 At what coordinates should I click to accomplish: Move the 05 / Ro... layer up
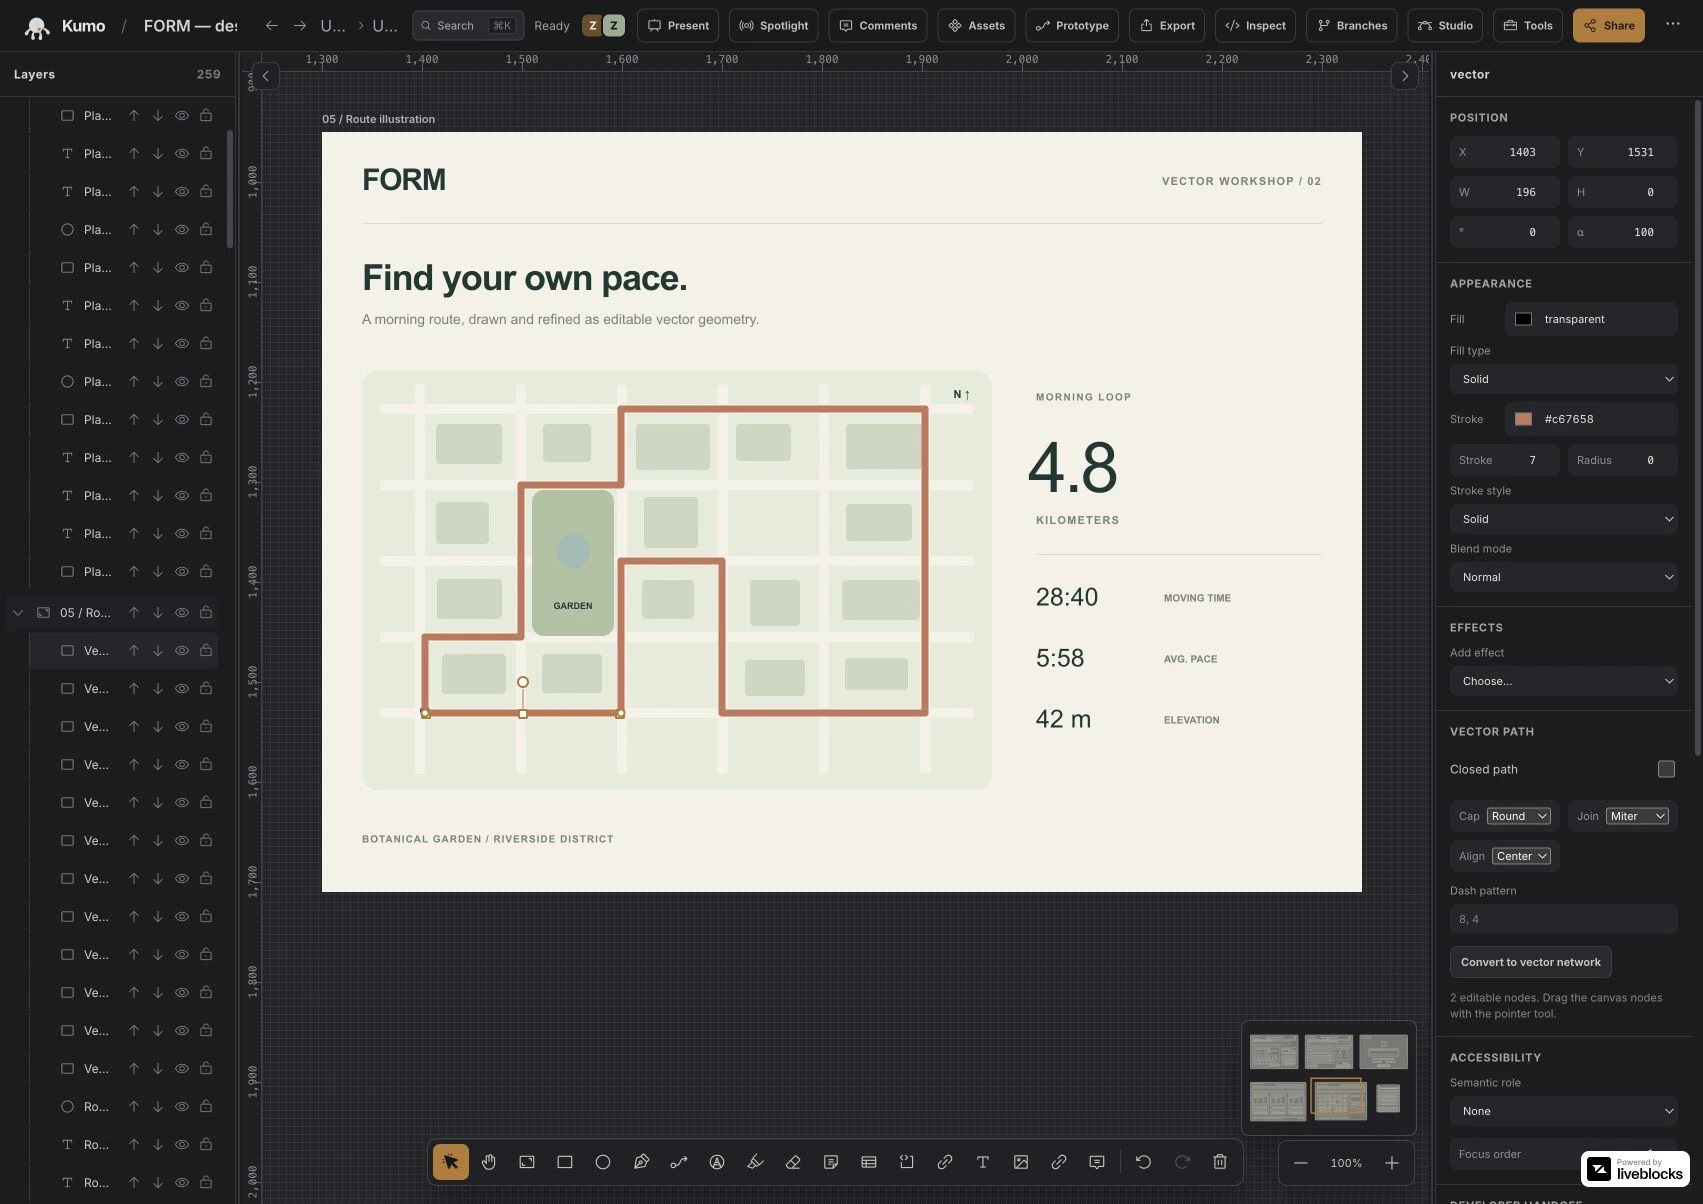[x=134, y=612]
